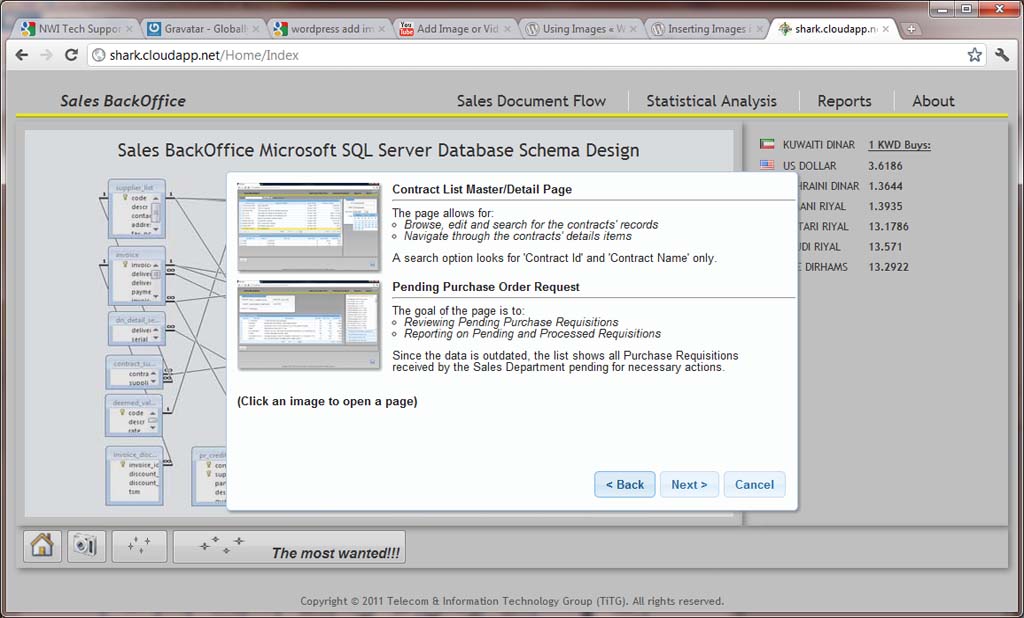Switch to the YouTube Add Image tab
The height and width of the screenshot is (618, 1024).
(x=450, y=29)
